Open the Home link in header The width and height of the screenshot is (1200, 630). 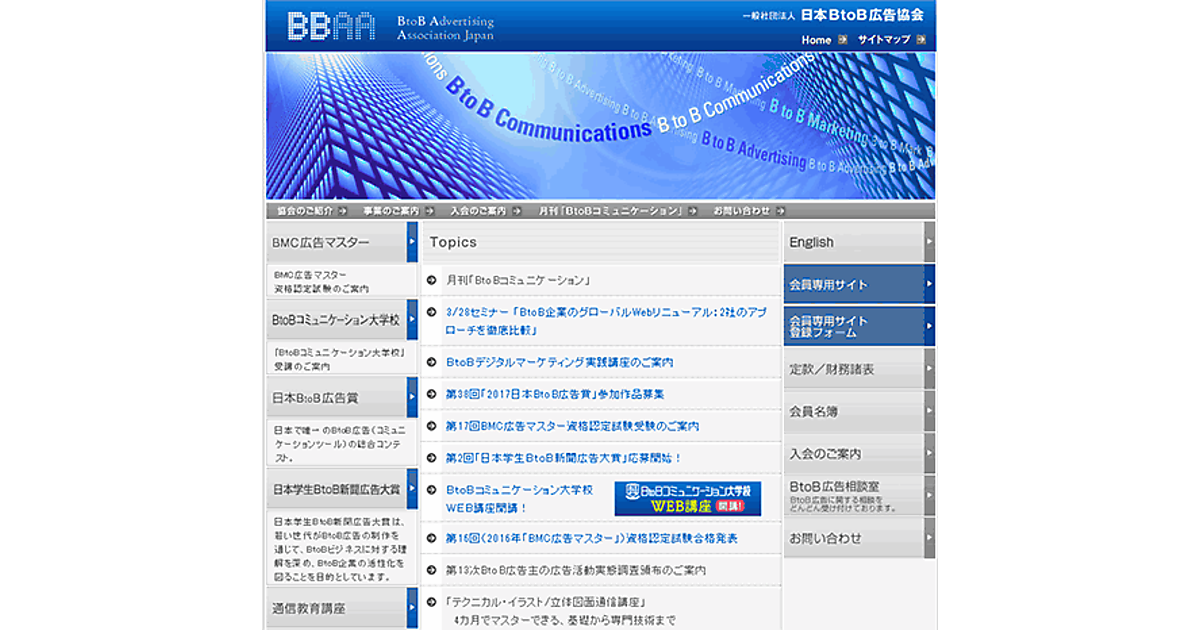click(816, 40)
